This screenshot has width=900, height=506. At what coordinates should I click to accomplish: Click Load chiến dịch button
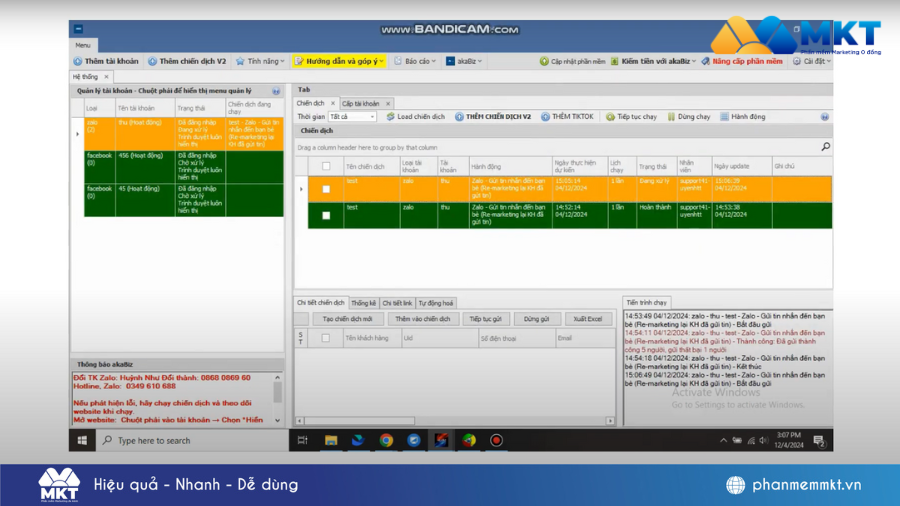416,116
